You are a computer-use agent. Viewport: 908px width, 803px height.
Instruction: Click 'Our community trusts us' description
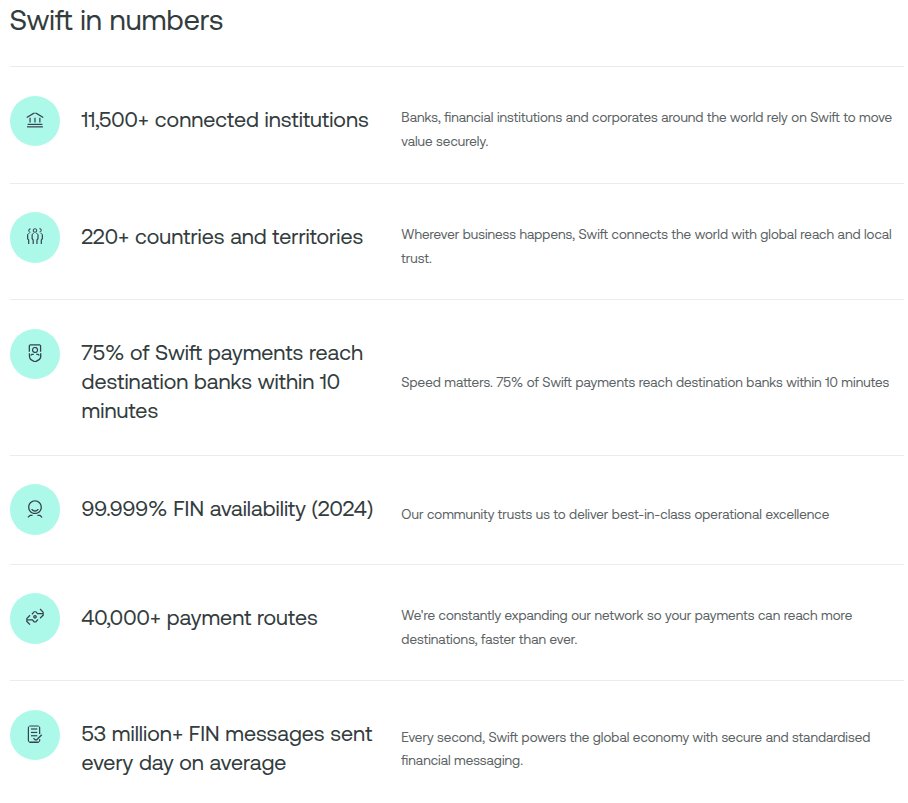point(614,515)
